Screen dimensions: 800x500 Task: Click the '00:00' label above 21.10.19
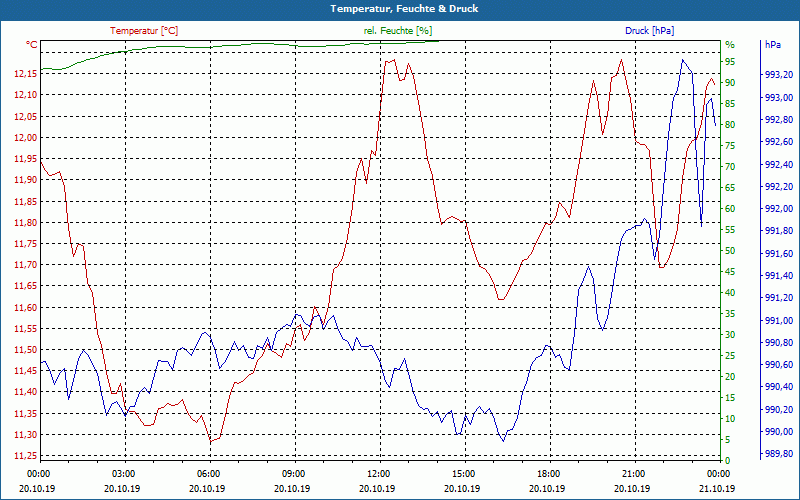tap(718, 474)
